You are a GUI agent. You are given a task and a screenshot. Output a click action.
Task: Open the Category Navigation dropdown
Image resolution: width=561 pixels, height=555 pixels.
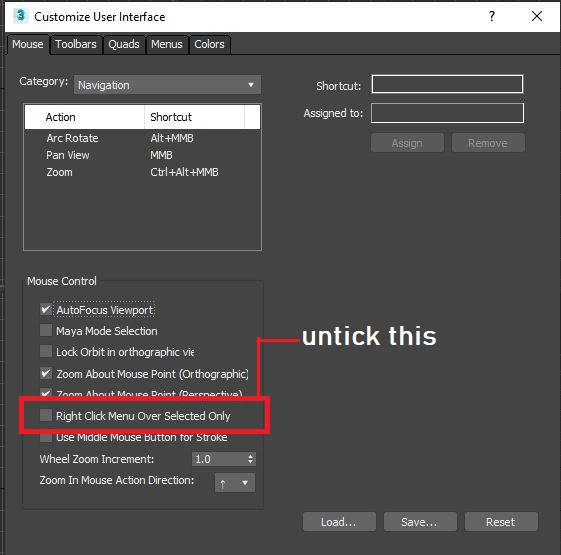click(167, 85)
